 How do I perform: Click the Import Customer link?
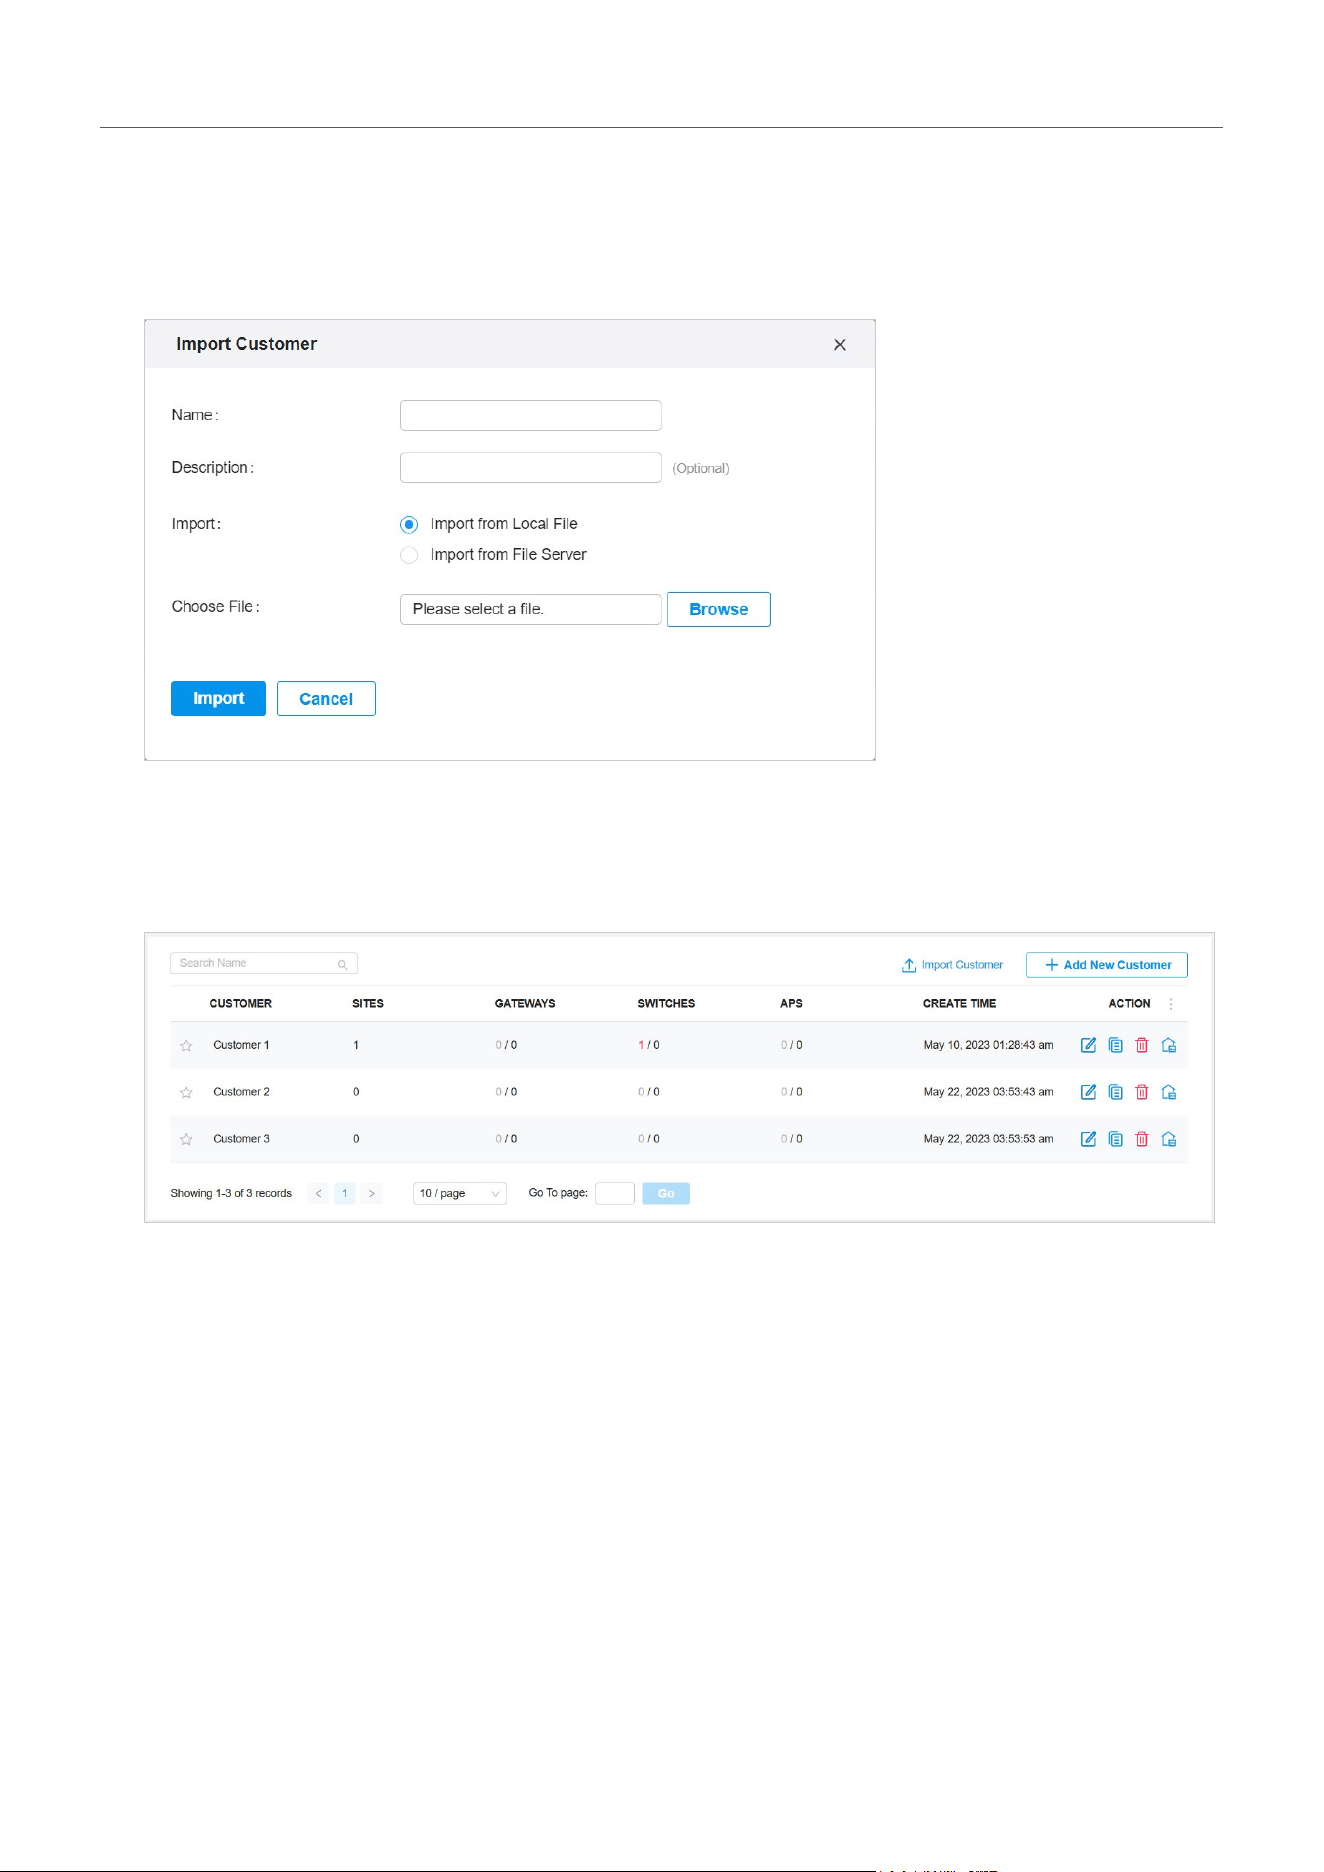(952, 965)
